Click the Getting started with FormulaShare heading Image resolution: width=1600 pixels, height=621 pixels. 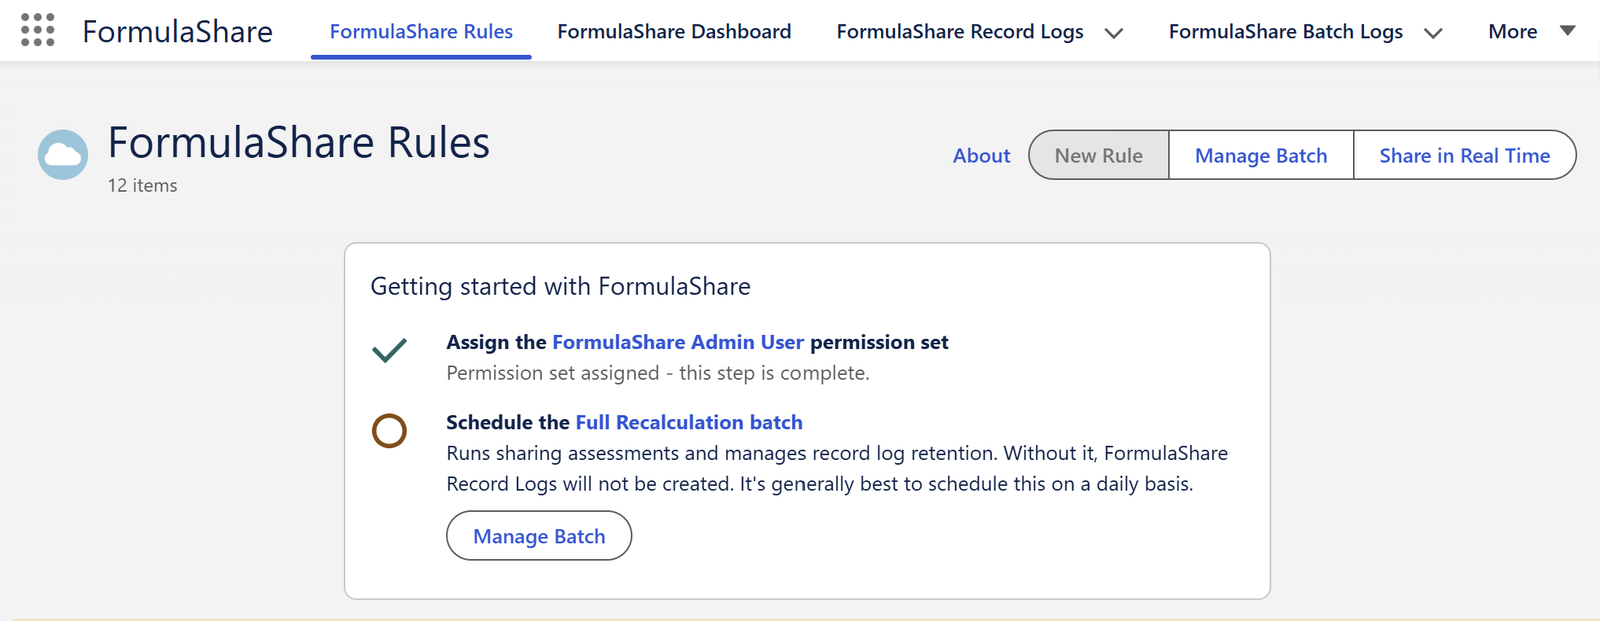pyautogui.click(x=560, y=287)
